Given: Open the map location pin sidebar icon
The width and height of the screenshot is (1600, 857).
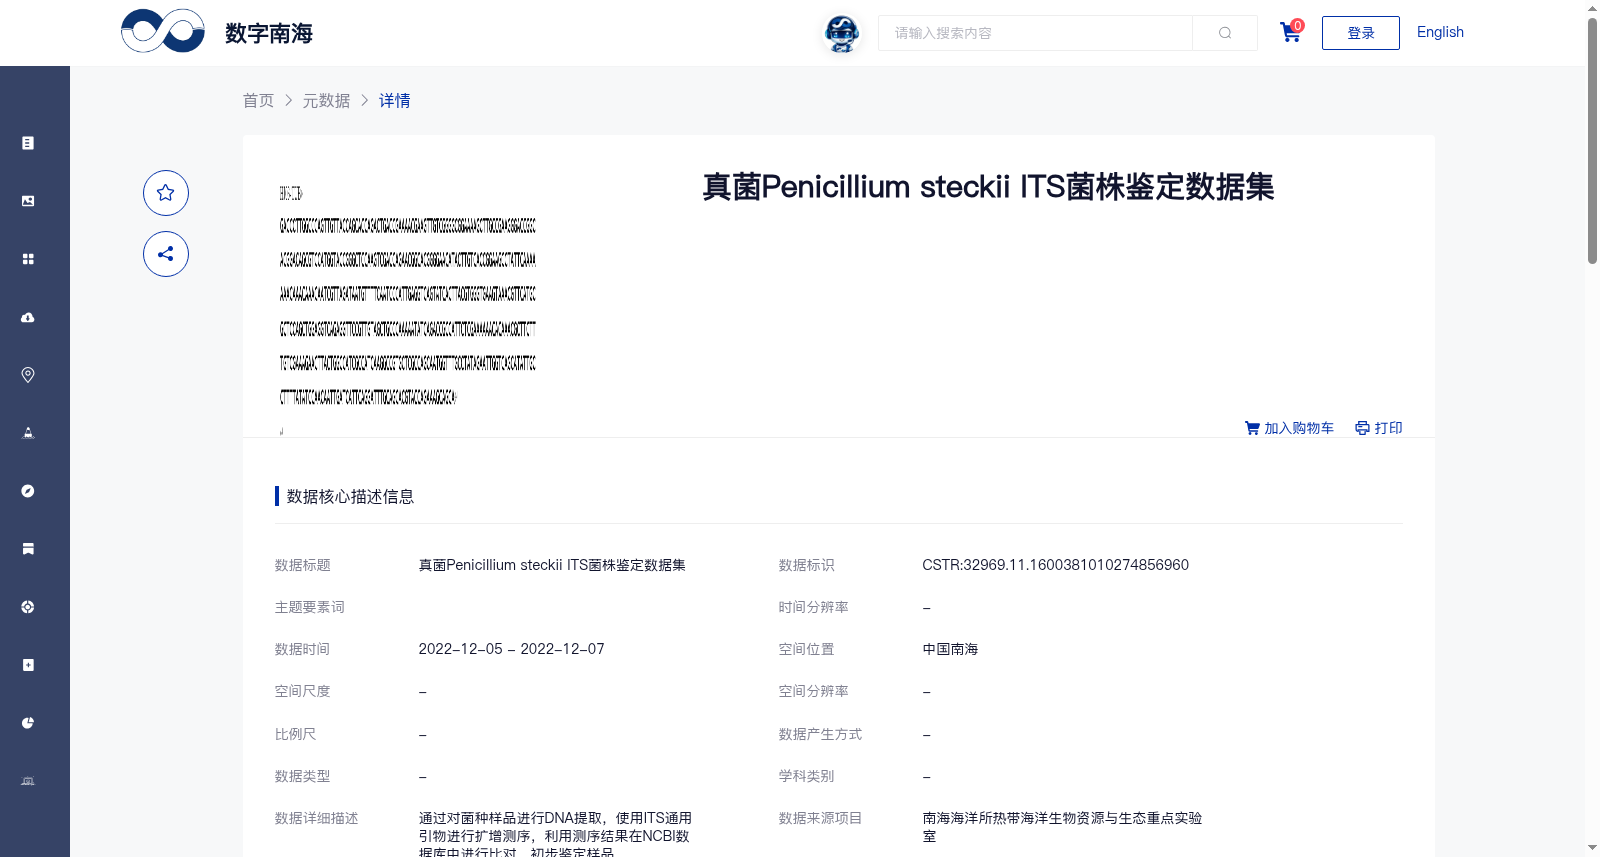Looking at the screenshot, I should pos(28,375).
